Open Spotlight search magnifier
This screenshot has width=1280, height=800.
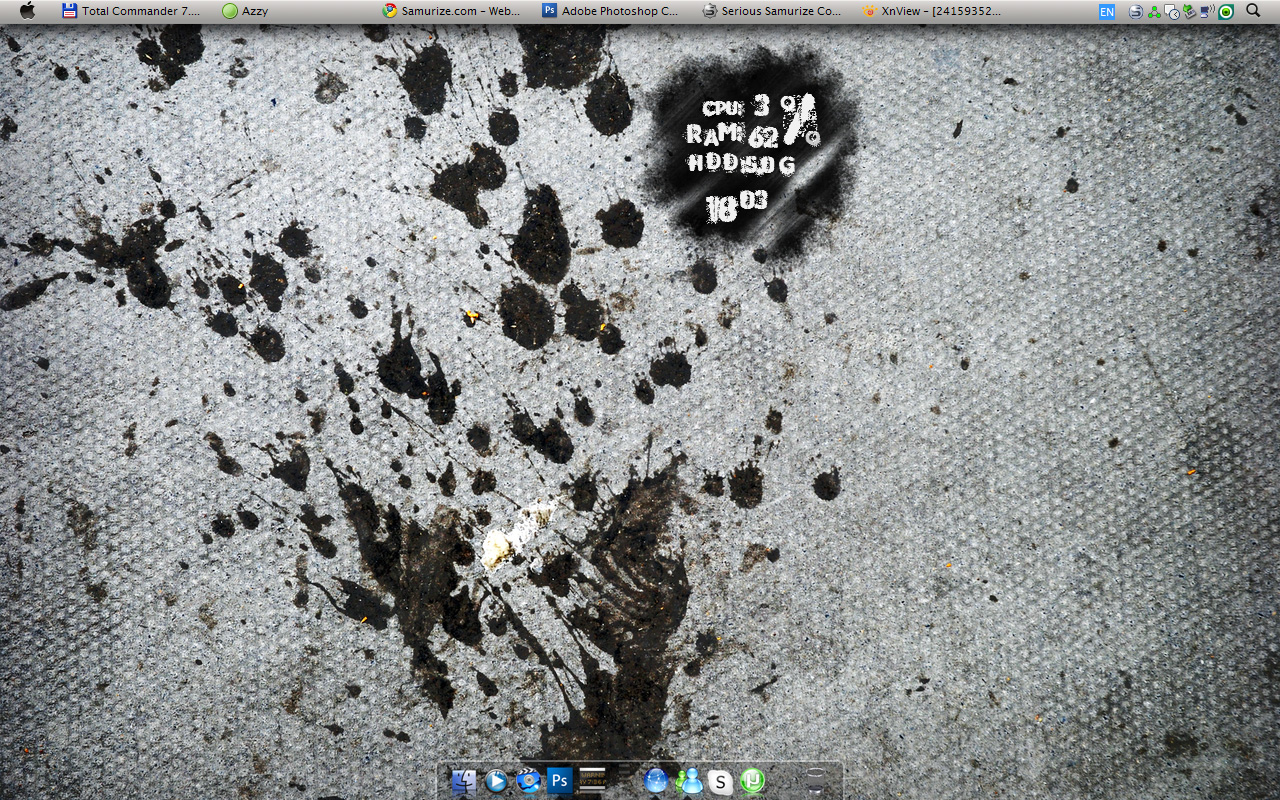[x=1253, y=11]
